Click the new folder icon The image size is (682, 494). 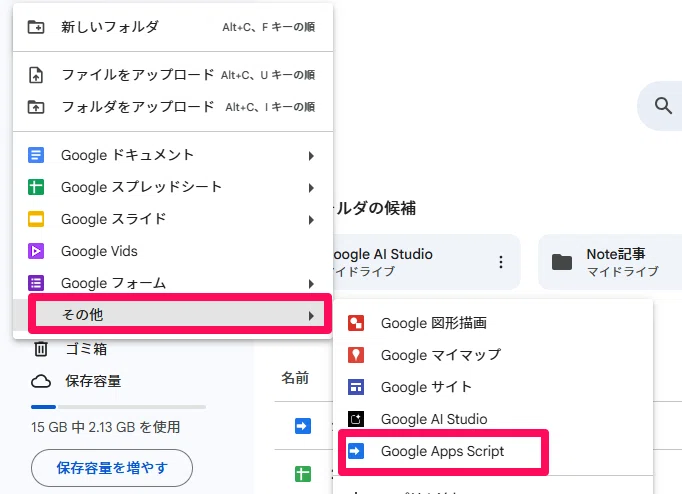tap(36, 27)
